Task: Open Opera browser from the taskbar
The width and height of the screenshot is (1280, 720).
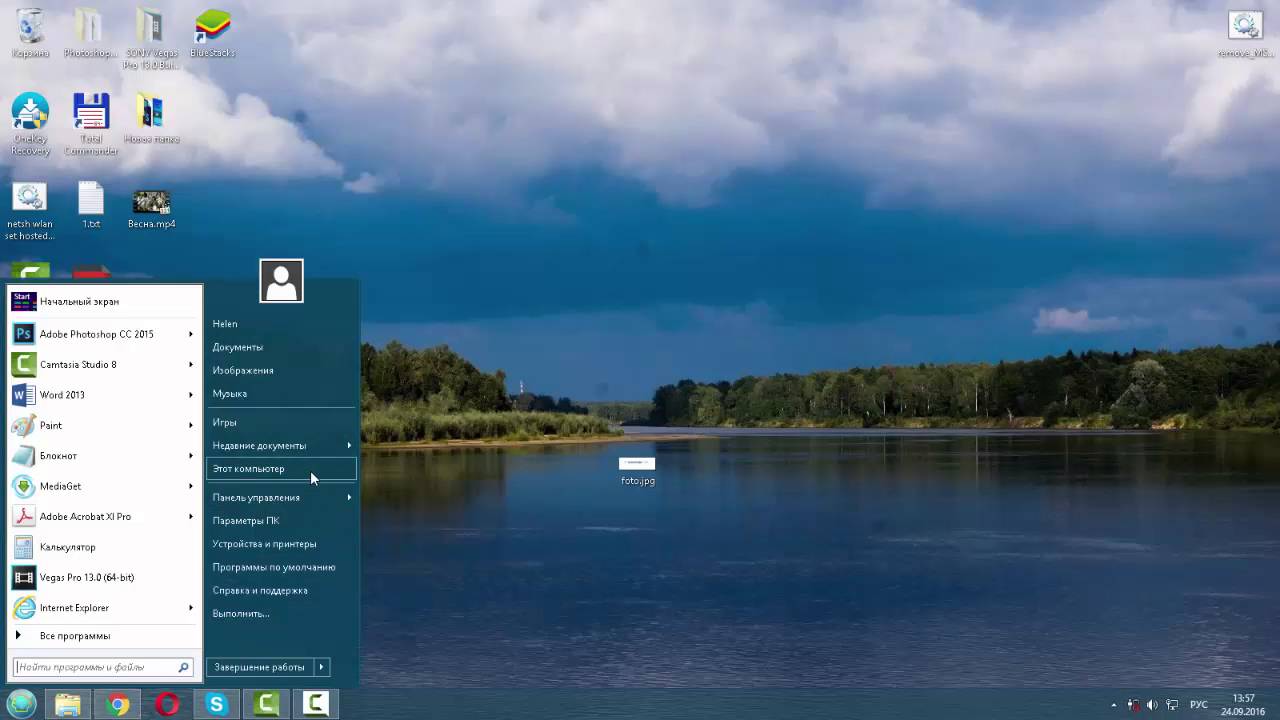Action: [167, 704]
